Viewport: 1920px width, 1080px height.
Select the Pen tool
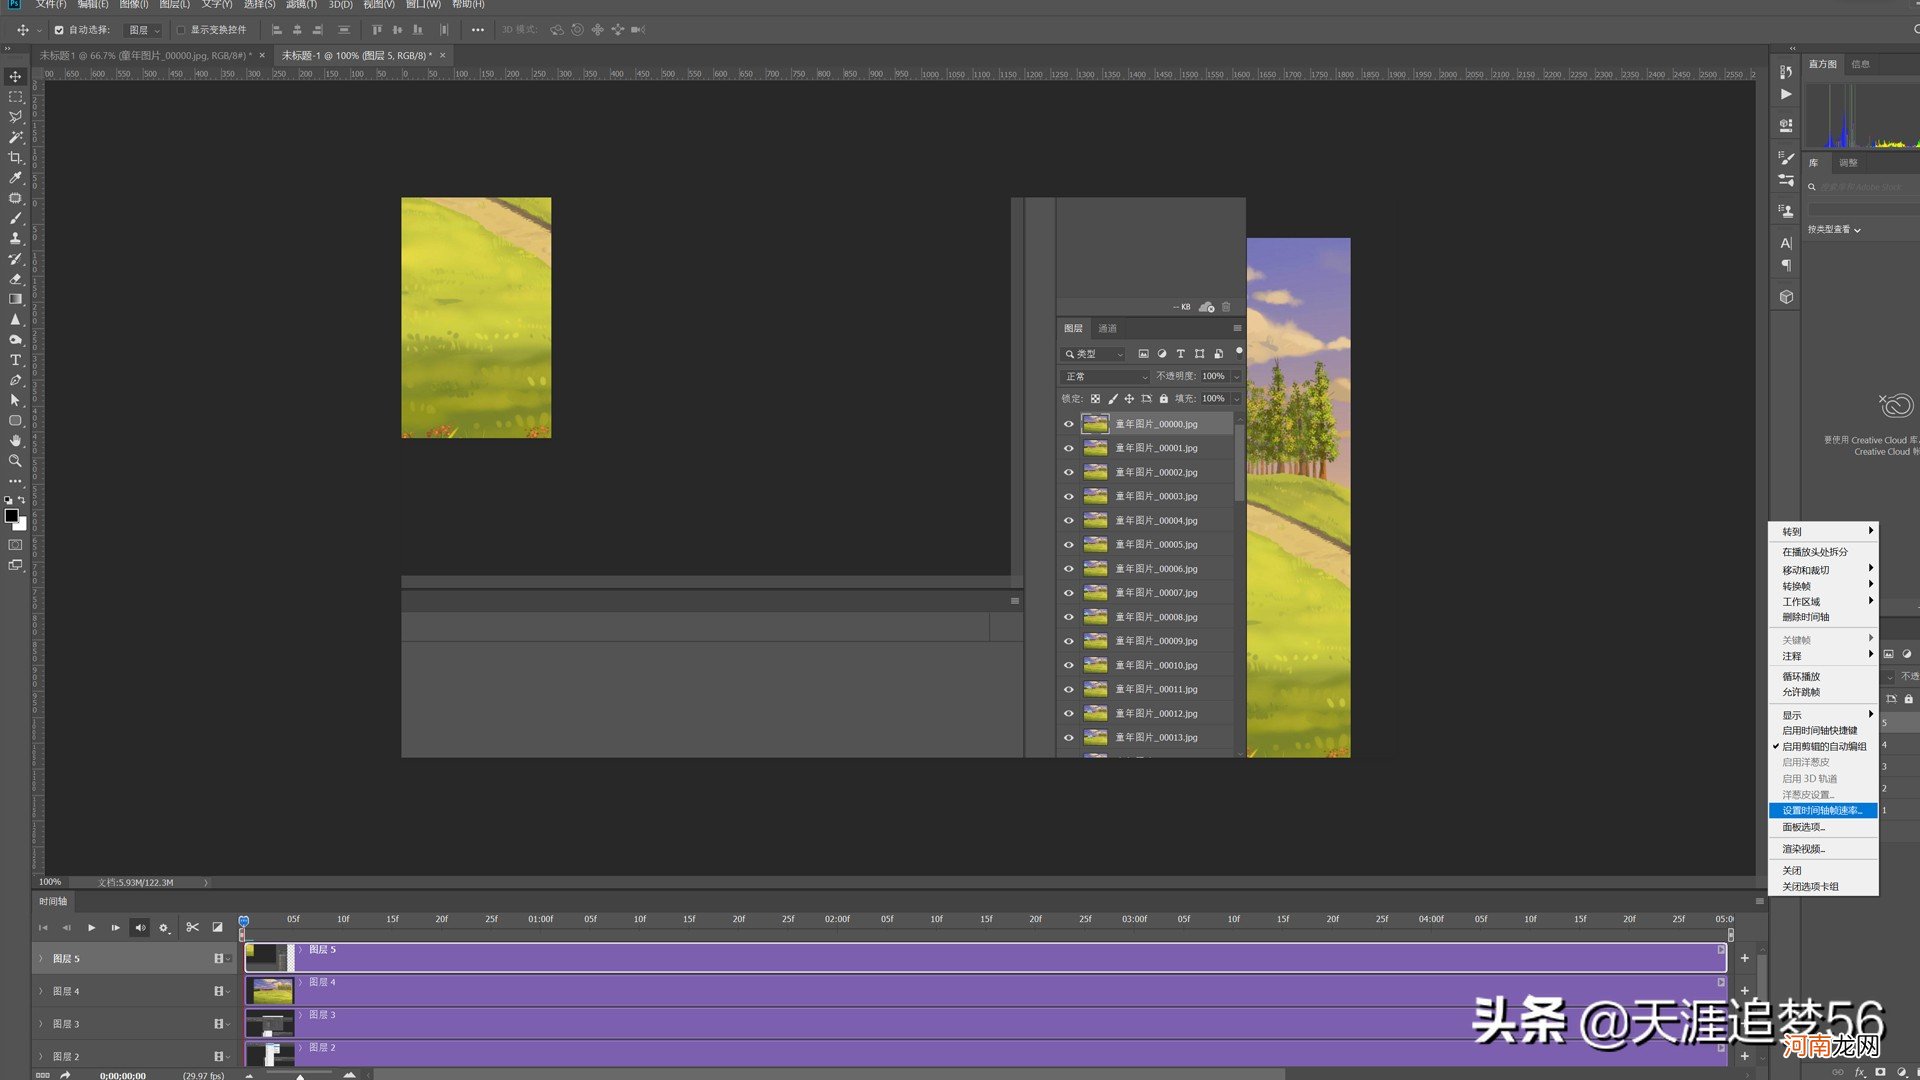(x=15, y=380)
